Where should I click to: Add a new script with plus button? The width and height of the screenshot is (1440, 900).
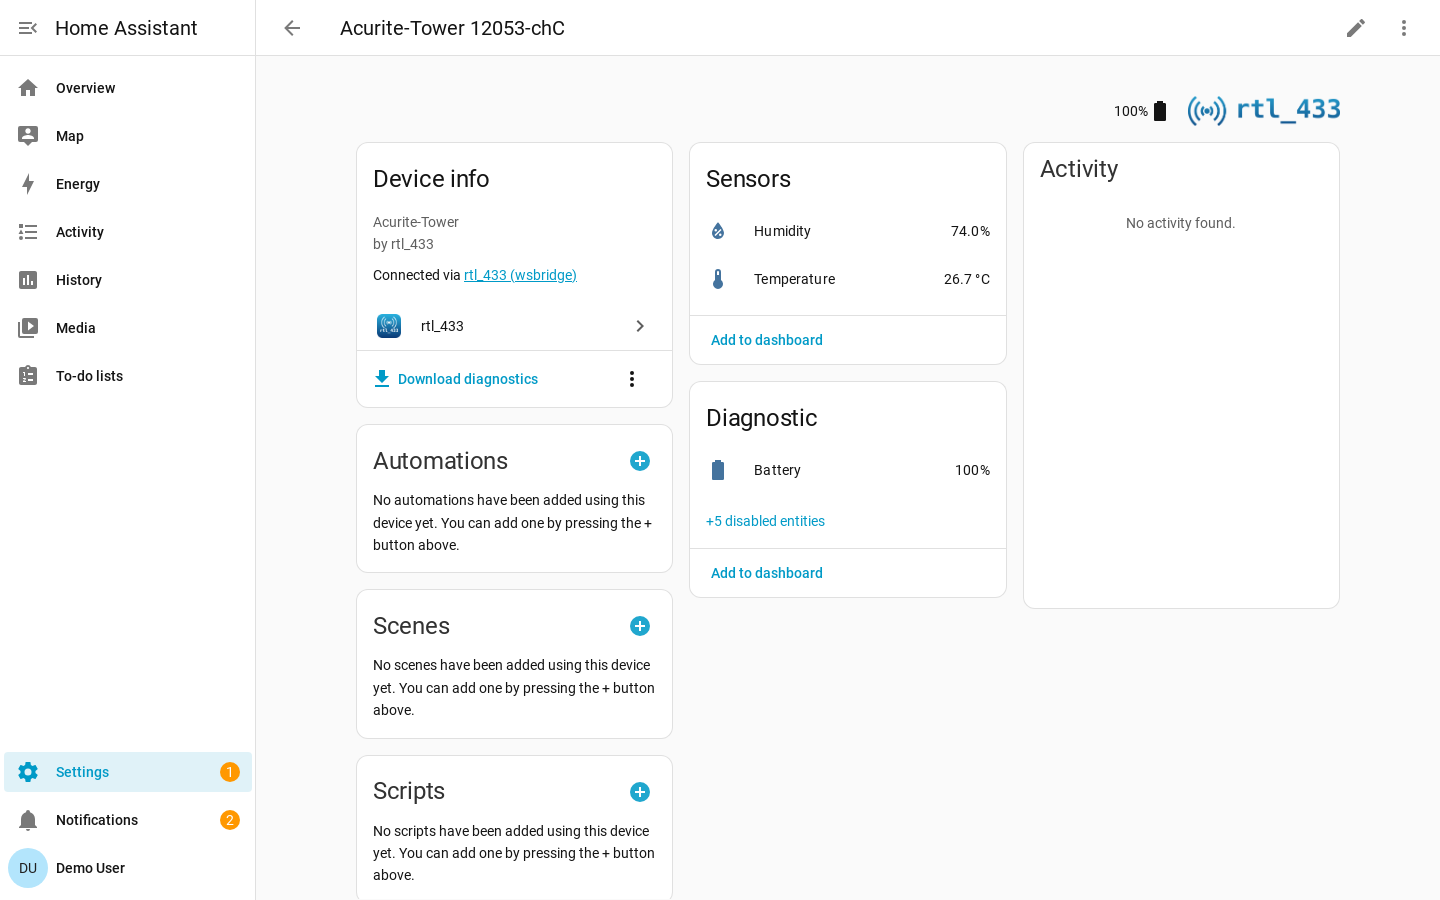pyautogui.click(x=640, y=792)
